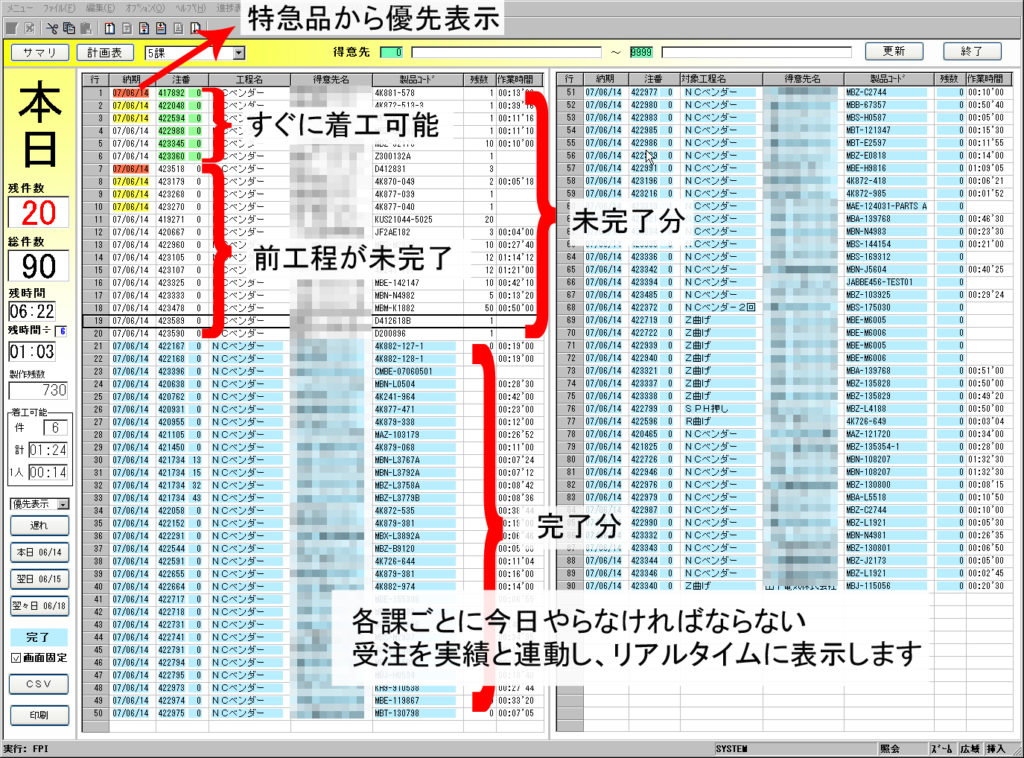Screen dimensions: 1024x758
Task: Click the scissors cut icon in toolbar
Action: coord(51,26)
